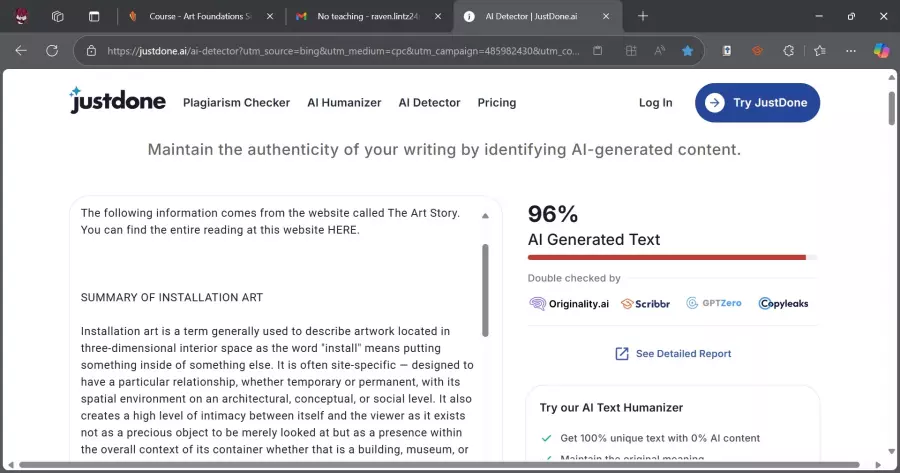Click the red AI Generated percentage bar
Screen dimensions: 900x473
click(x=667, y=258)
